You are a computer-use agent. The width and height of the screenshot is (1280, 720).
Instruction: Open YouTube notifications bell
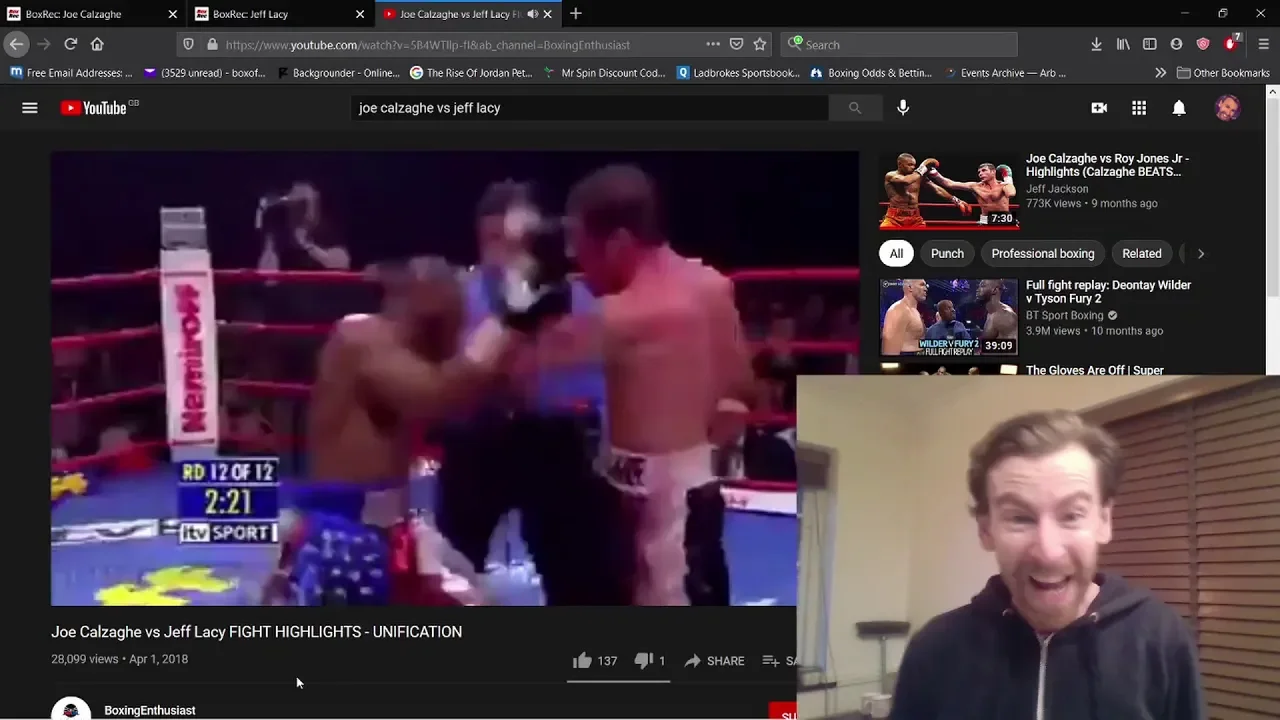1179,108
